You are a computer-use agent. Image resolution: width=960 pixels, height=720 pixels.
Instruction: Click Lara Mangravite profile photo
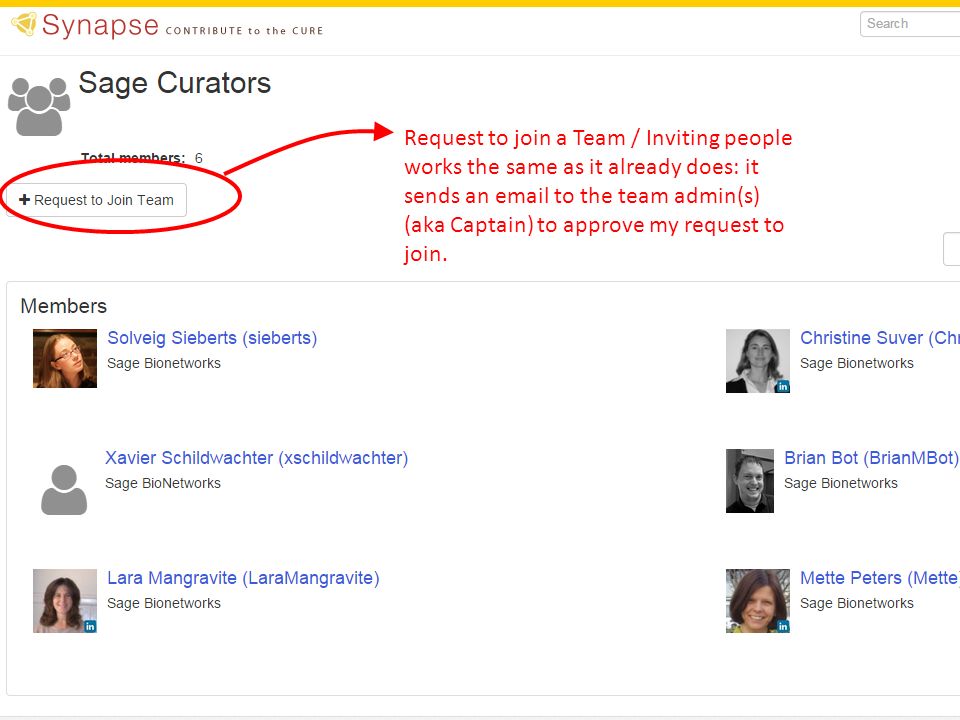coord(65,601)
